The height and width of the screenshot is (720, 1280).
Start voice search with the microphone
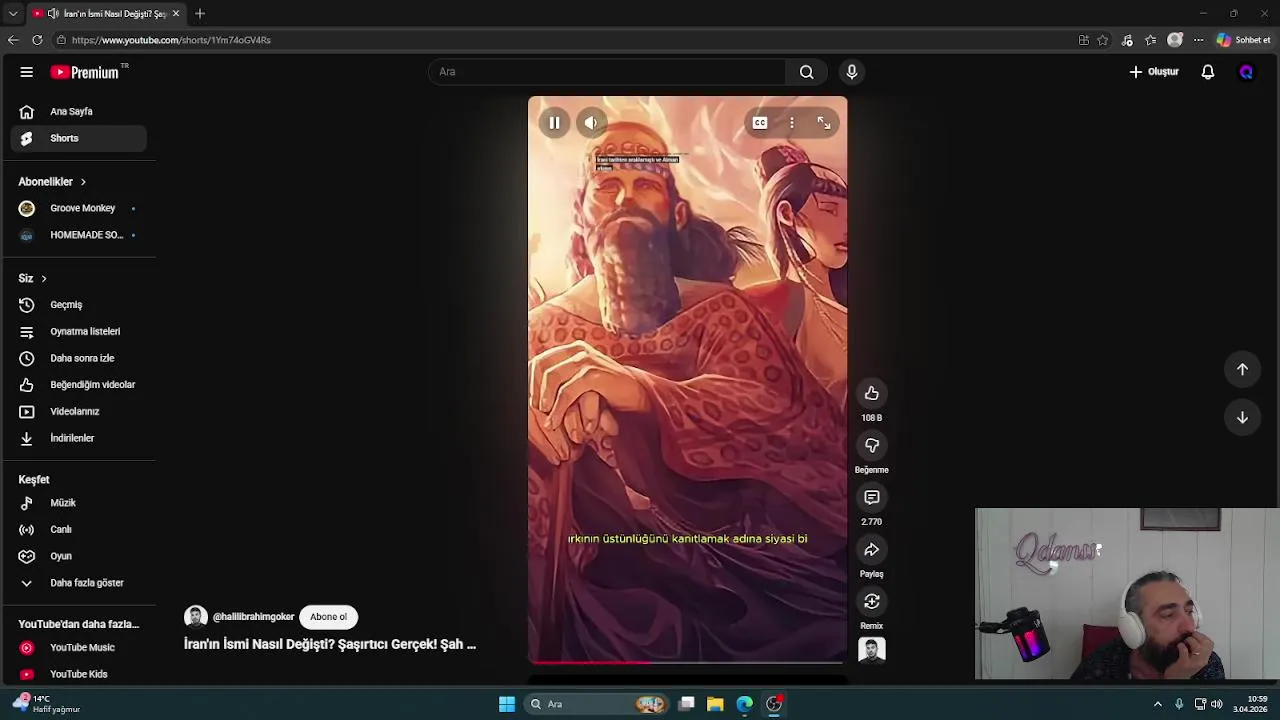852,72
